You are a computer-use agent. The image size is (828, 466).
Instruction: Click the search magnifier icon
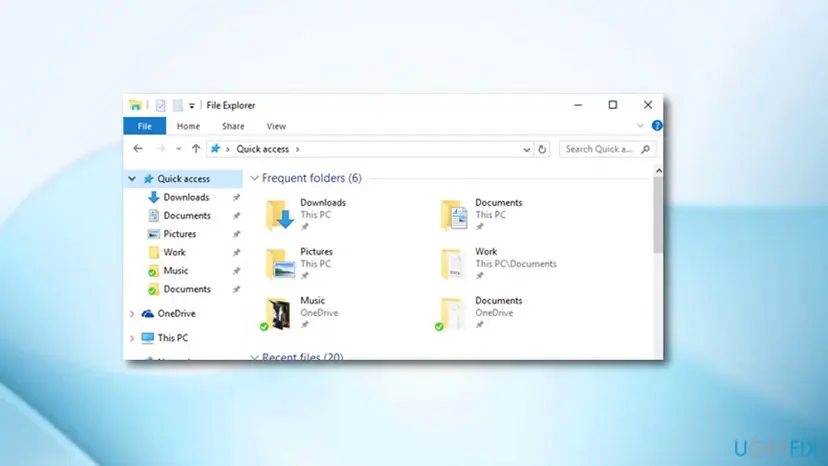click(645, 150)
